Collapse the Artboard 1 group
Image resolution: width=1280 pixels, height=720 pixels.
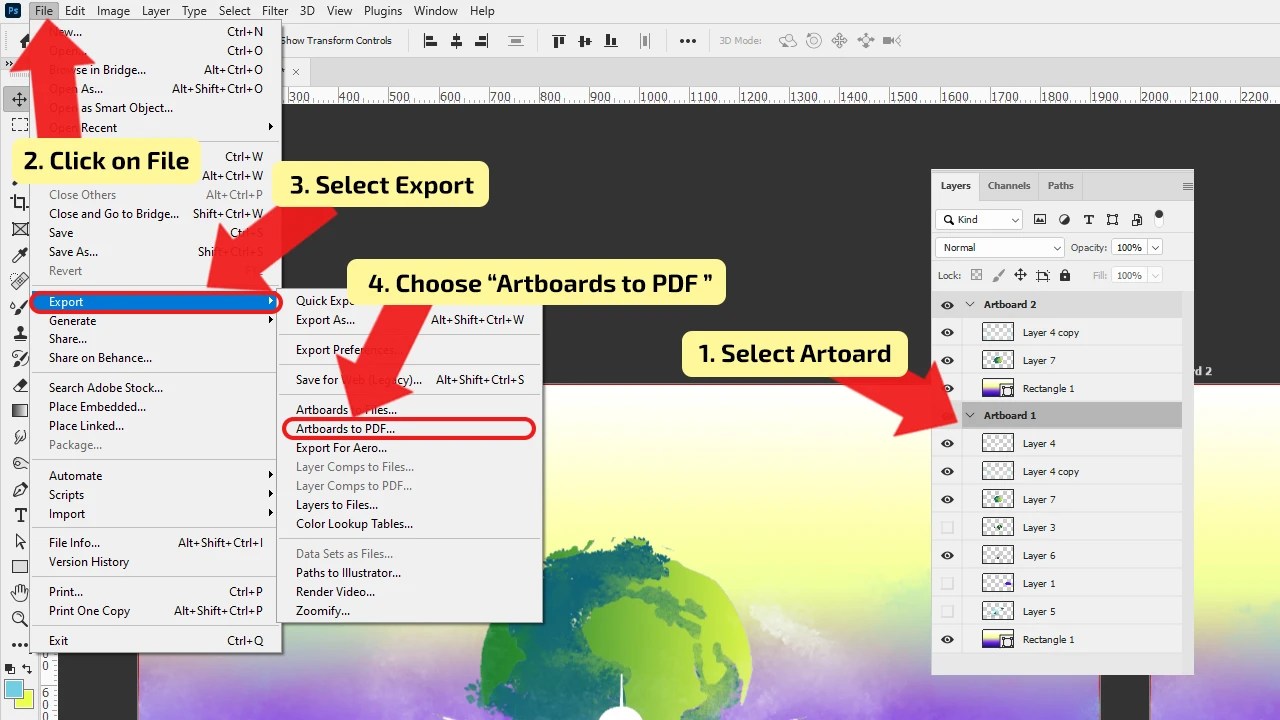tap(968, 415)
